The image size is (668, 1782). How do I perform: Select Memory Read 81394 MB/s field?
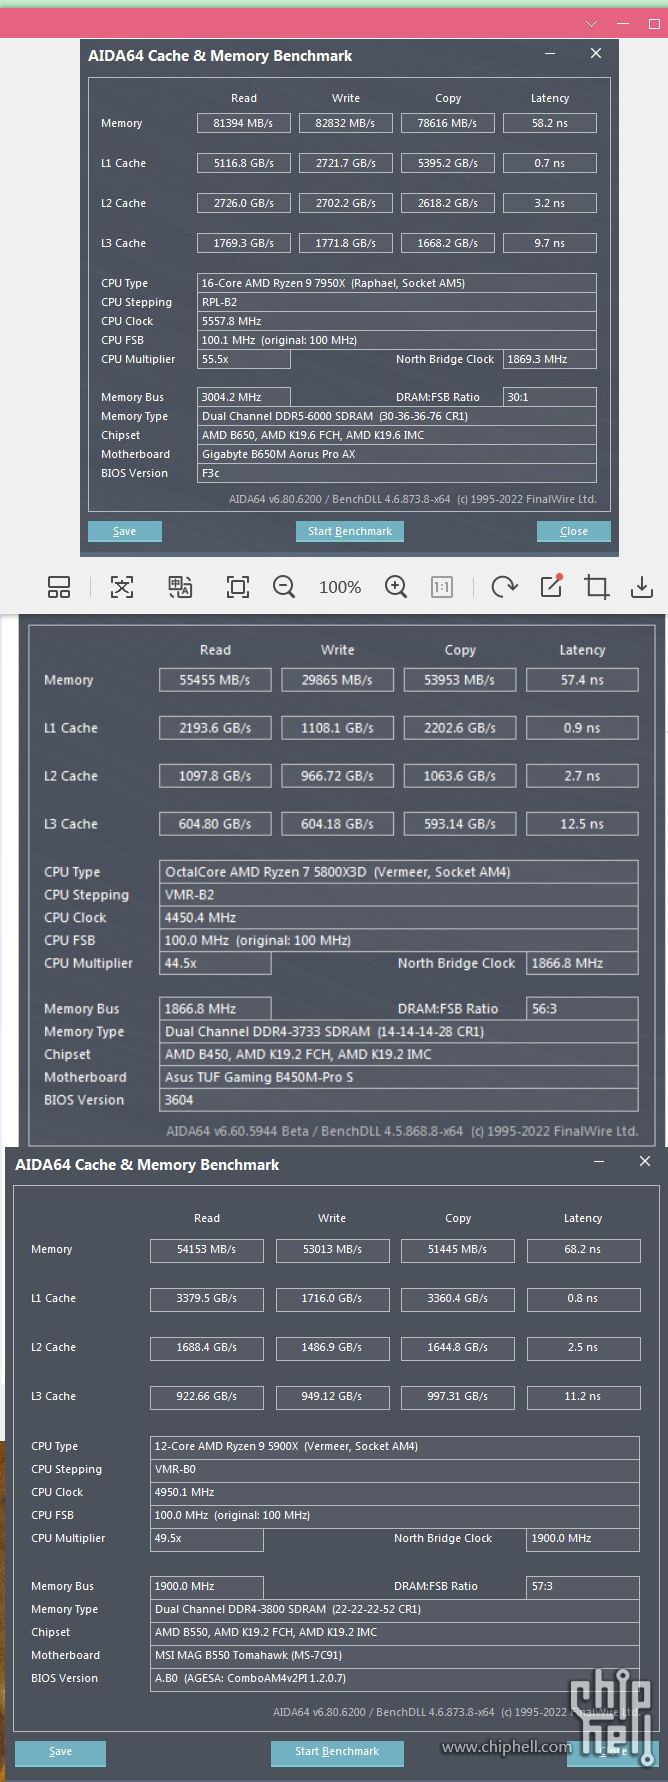(244, 123)
